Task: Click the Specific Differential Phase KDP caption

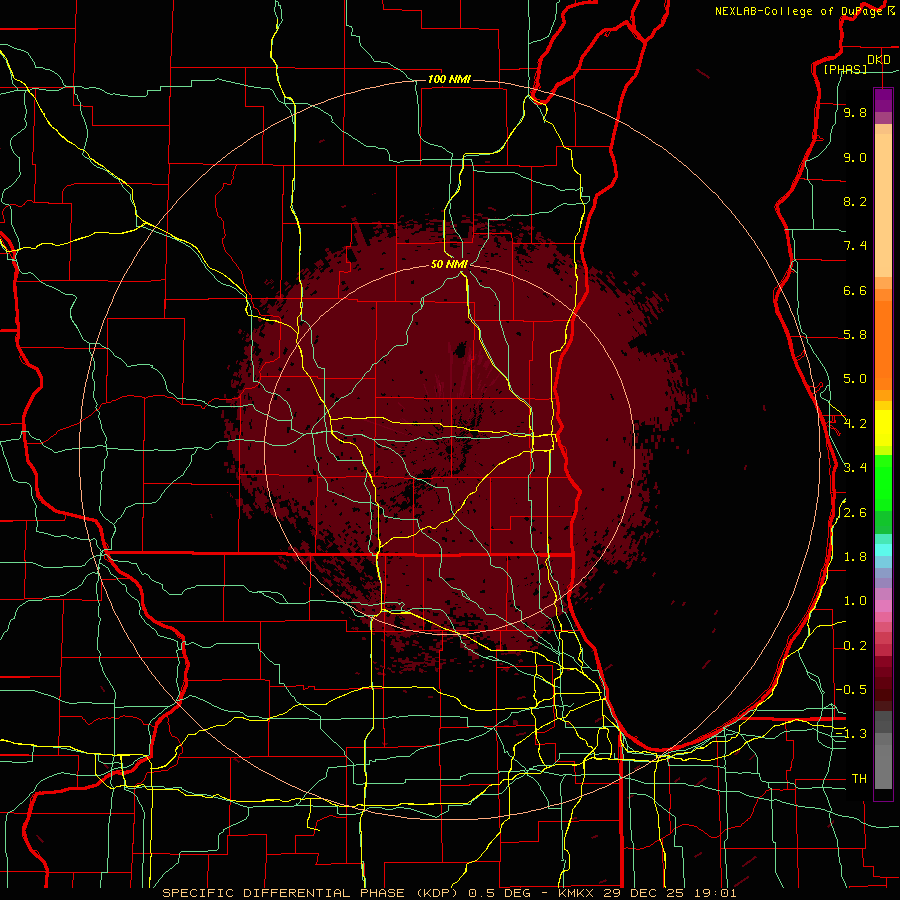Action: [x=449, y=893]
